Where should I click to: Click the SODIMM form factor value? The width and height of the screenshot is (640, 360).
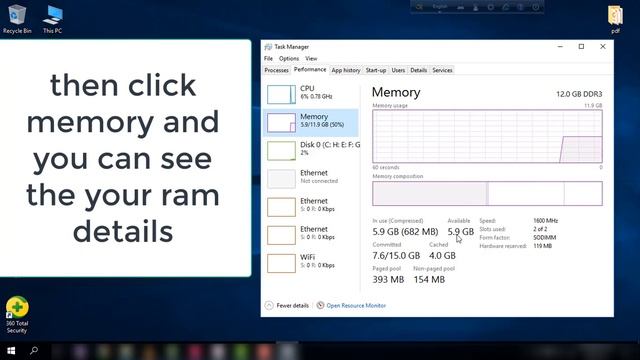tap(544, 237)
